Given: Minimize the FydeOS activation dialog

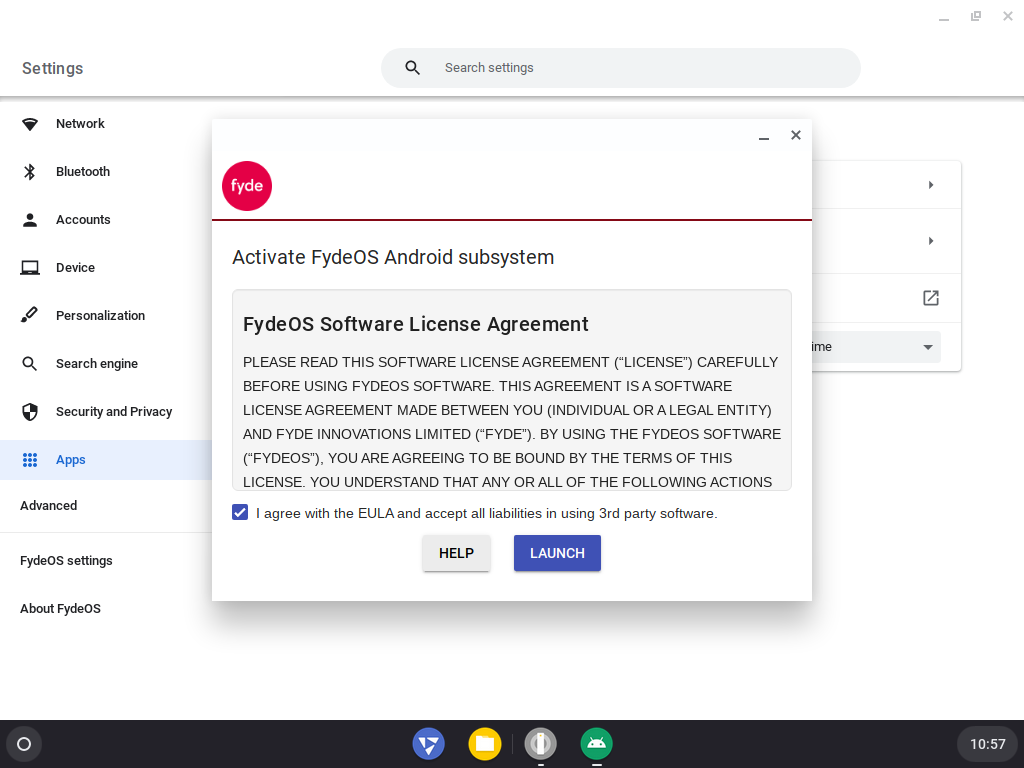Looking at the screenshot, I should pyautogui.click(x=763, y=136).
